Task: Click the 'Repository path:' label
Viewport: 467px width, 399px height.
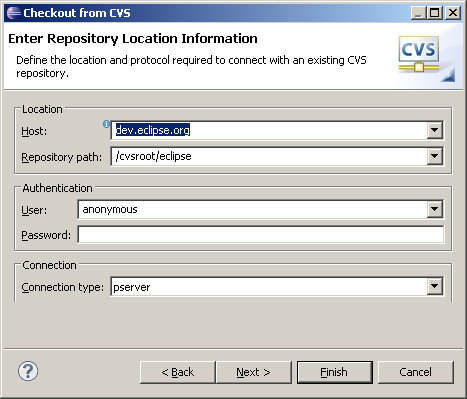Action: (x=62, y=157)
